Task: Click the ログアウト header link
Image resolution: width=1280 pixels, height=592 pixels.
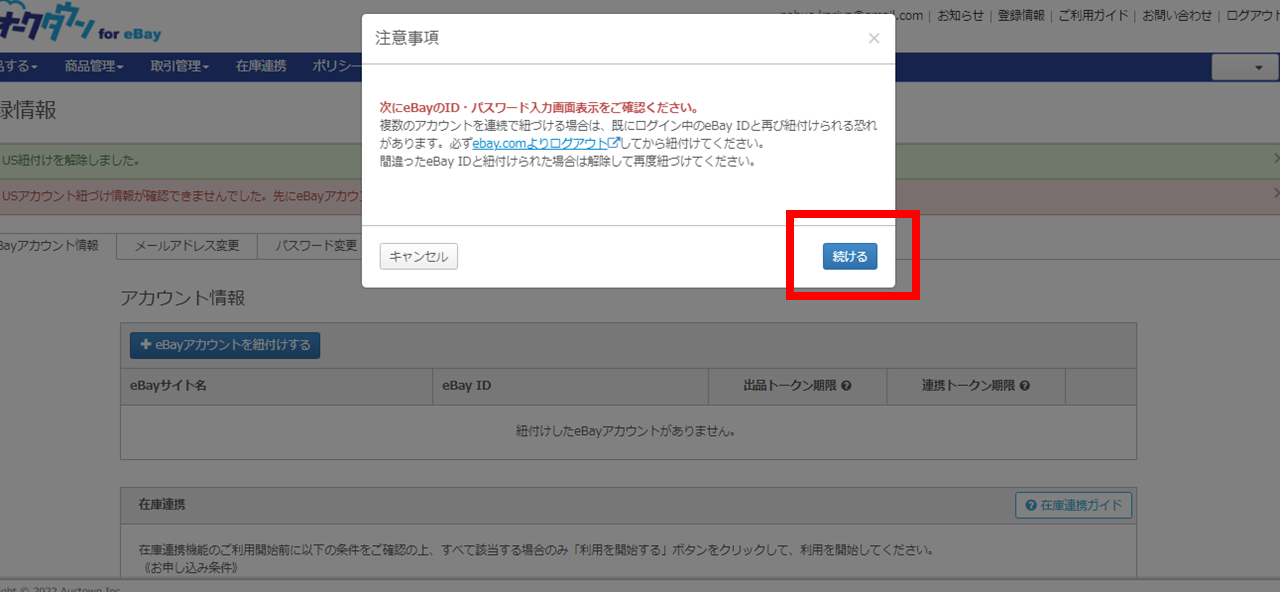Action: click(1252, 16)
